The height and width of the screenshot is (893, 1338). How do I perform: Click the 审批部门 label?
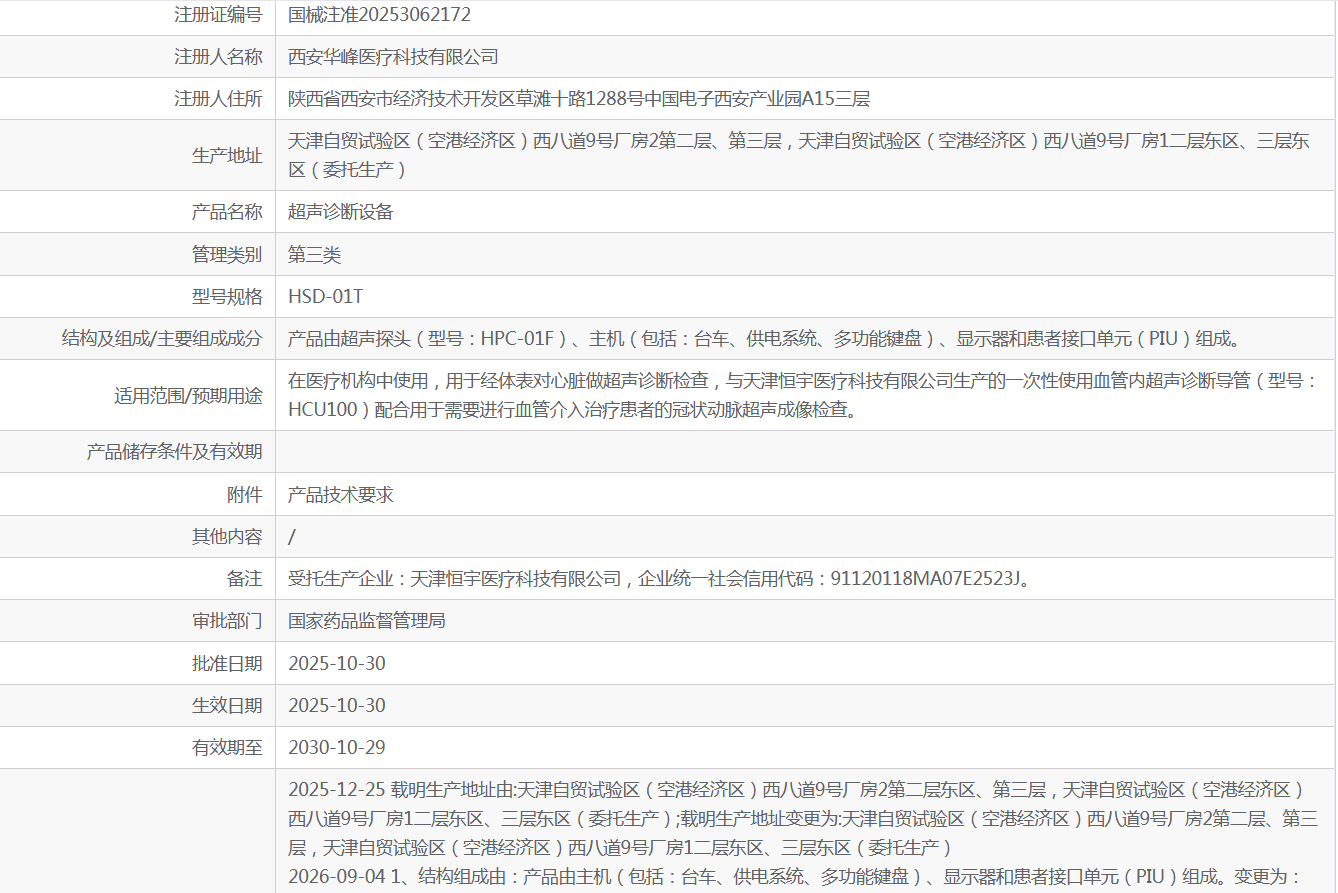click(227, 621)
